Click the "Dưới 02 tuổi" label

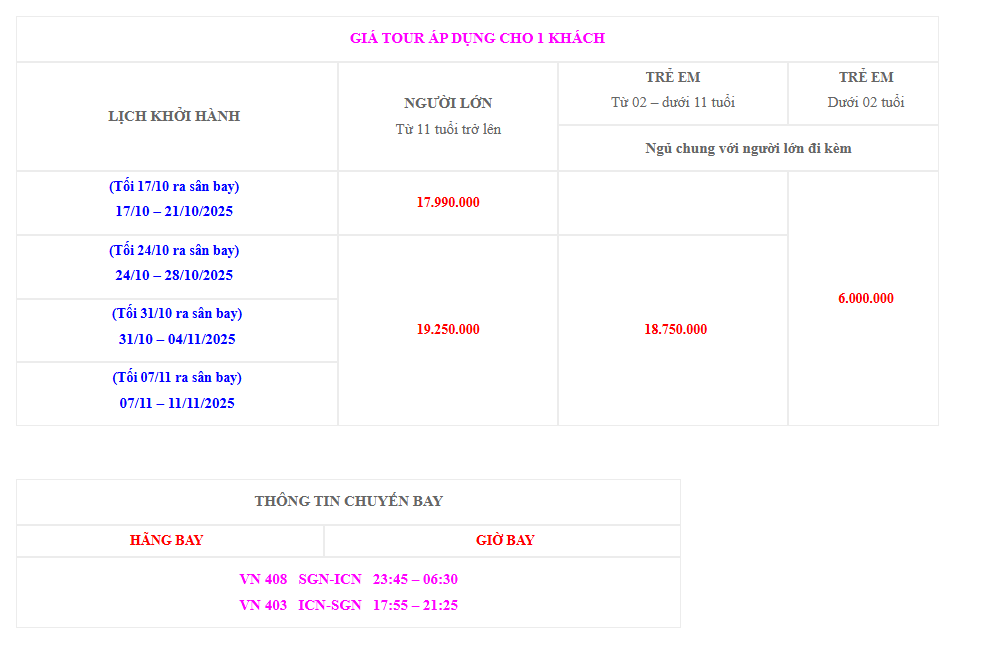click(865, 102)
